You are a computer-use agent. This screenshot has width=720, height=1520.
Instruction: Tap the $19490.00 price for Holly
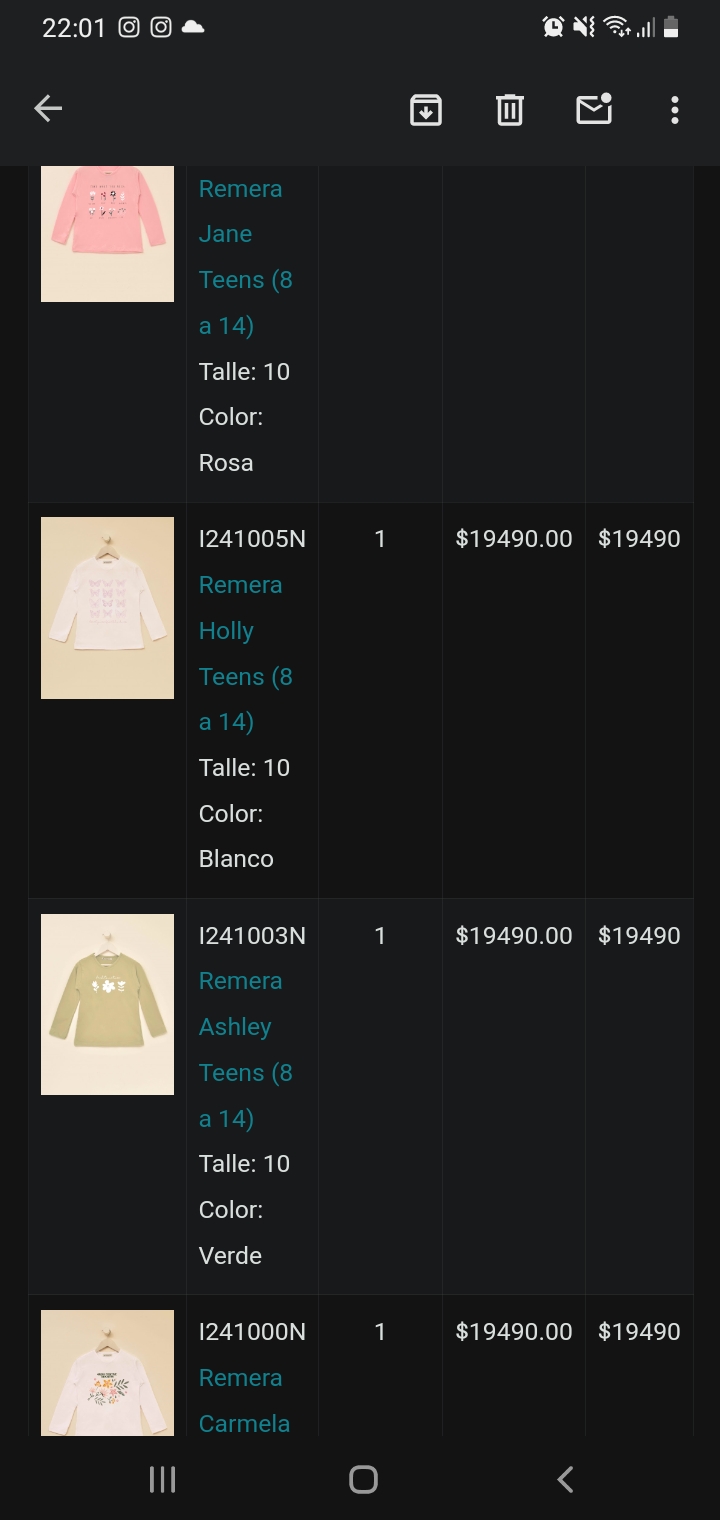[514, 539]
